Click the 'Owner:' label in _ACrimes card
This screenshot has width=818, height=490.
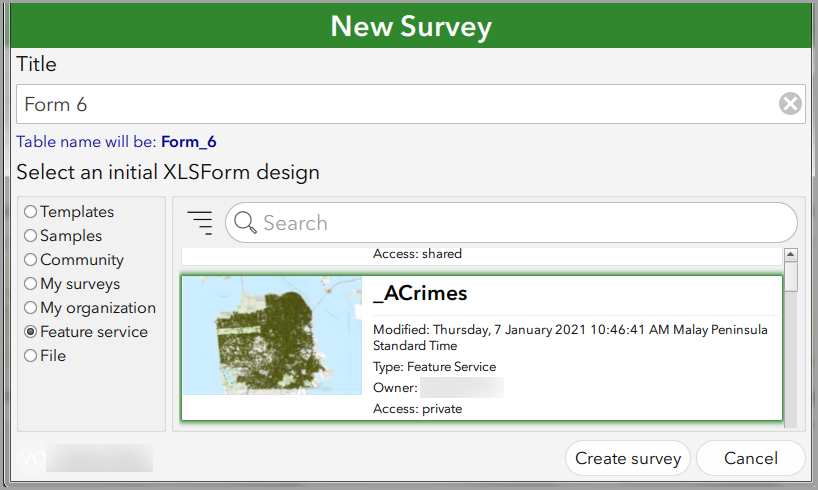395,388
